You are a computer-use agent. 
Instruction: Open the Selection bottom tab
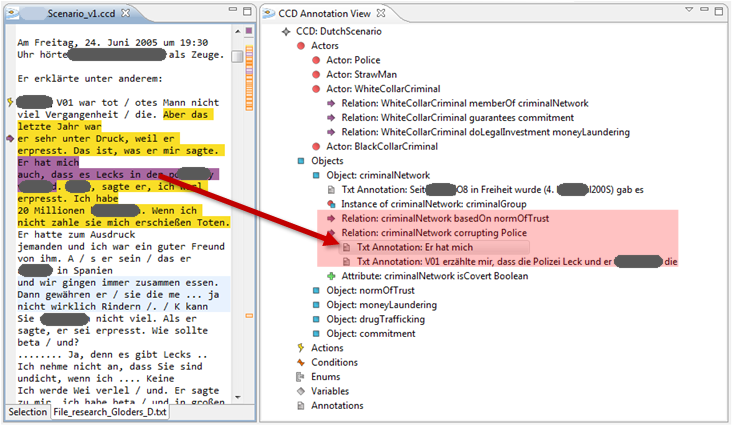pos(28,412)
